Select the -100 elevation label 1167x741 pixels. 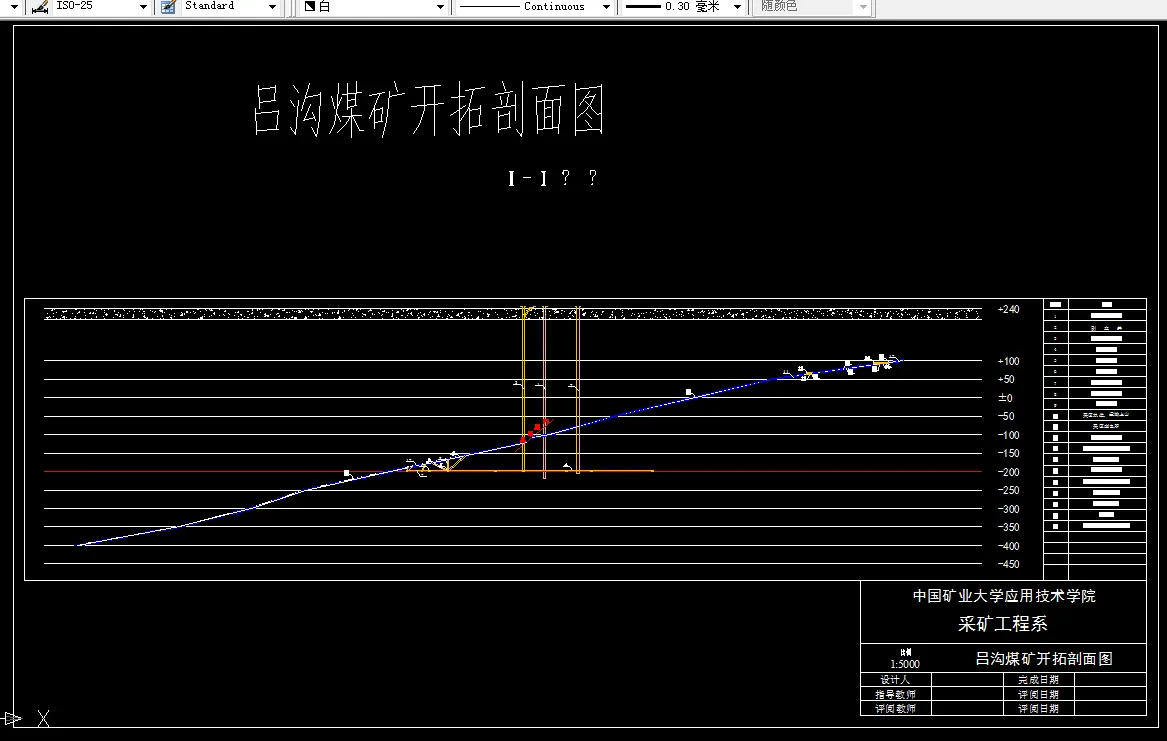pyautogui.click(x=1008, y=435)
